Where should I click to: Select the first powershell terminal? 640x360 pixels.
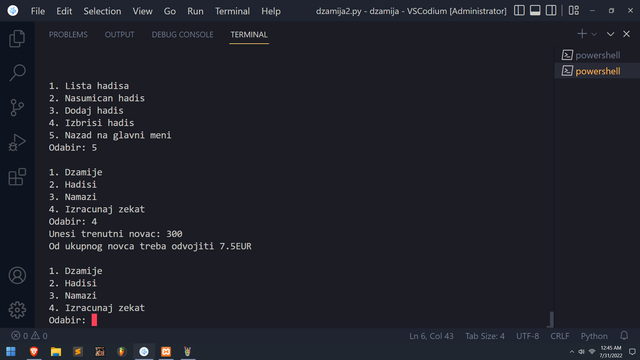[597, 55]
